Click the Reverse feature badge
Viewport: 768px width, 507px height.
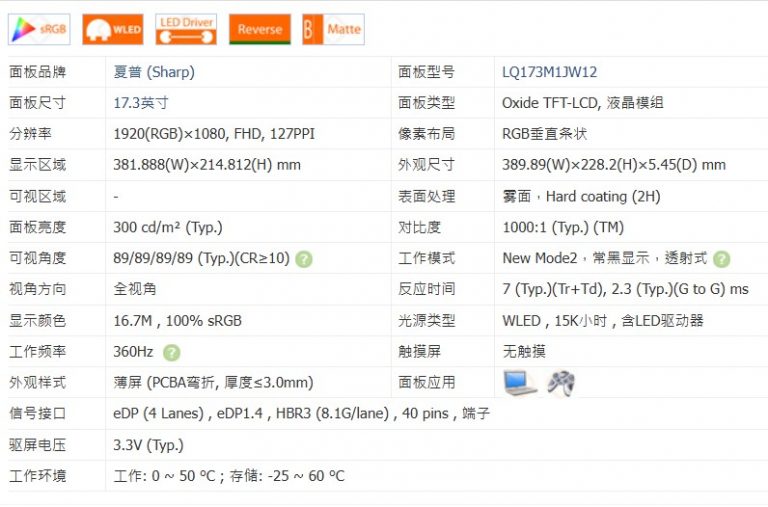[x=260, y=30]
